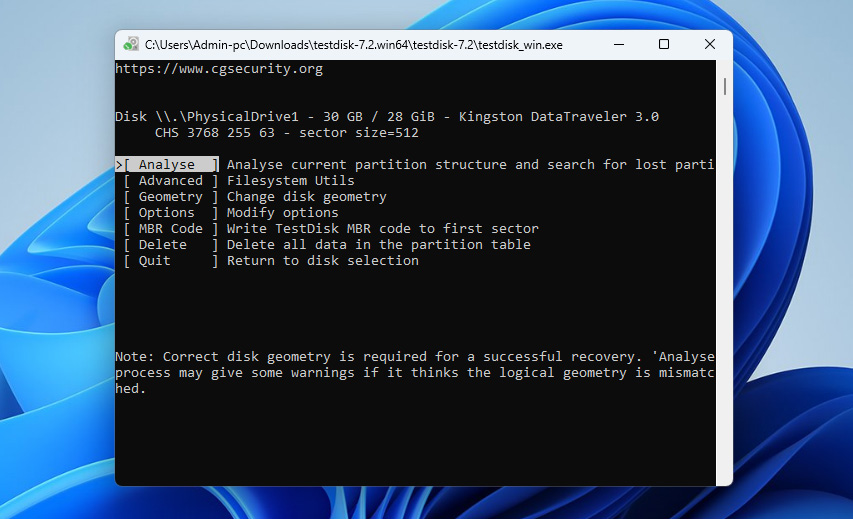Click the 'process may give some warnings' line
853x519 pixels.
tap(415, 373)
